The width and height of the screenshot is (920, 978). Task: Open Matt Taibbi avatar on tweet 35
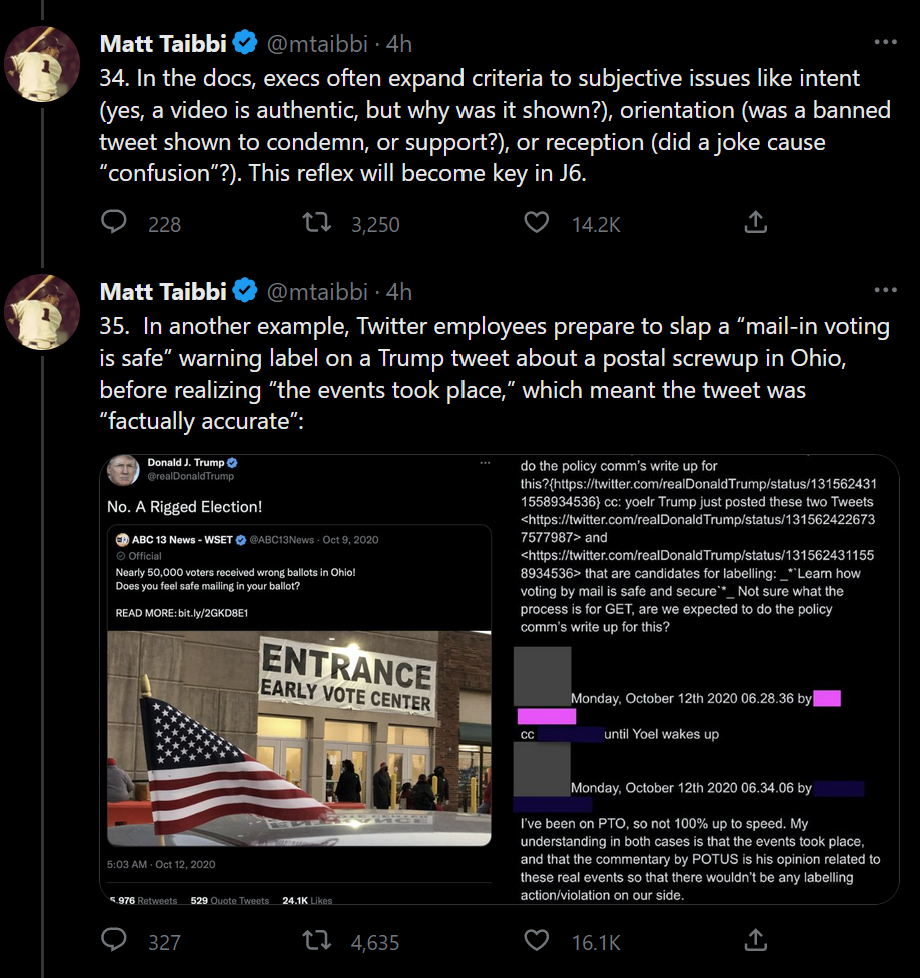tap(42, 312)
